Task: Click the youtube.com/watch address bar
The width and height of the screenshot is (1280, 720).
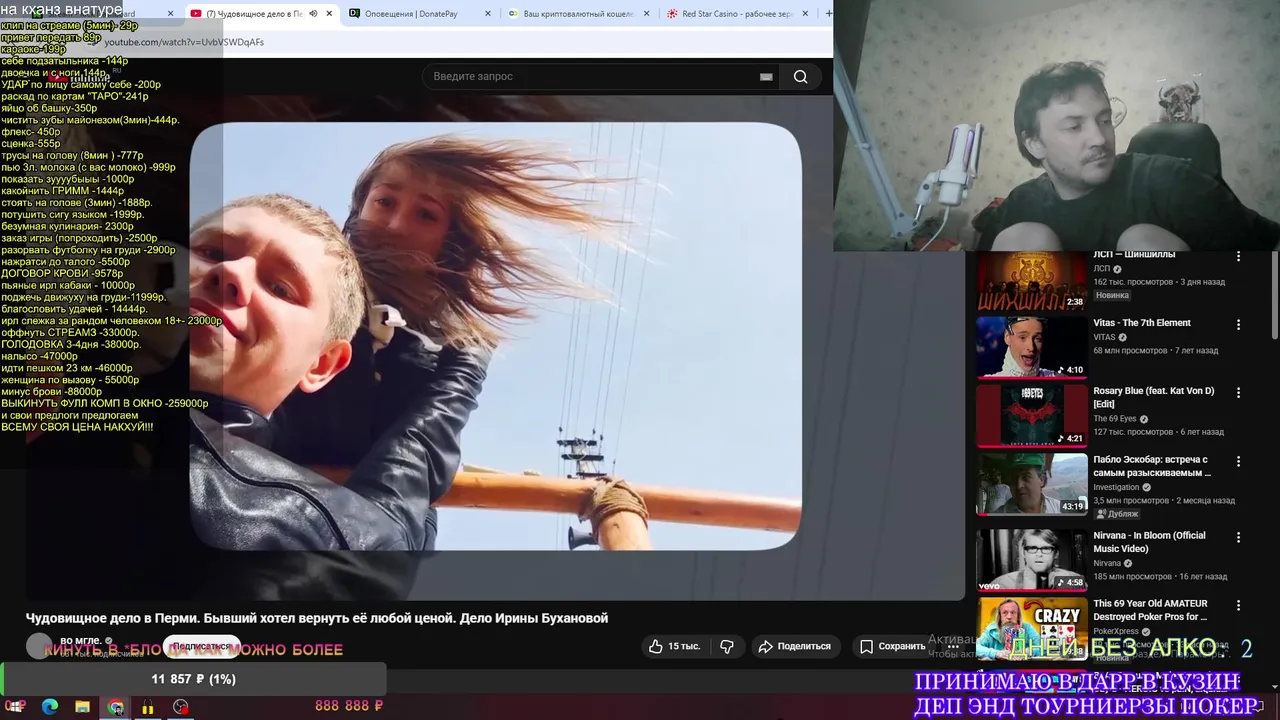Action: (185, 42)
